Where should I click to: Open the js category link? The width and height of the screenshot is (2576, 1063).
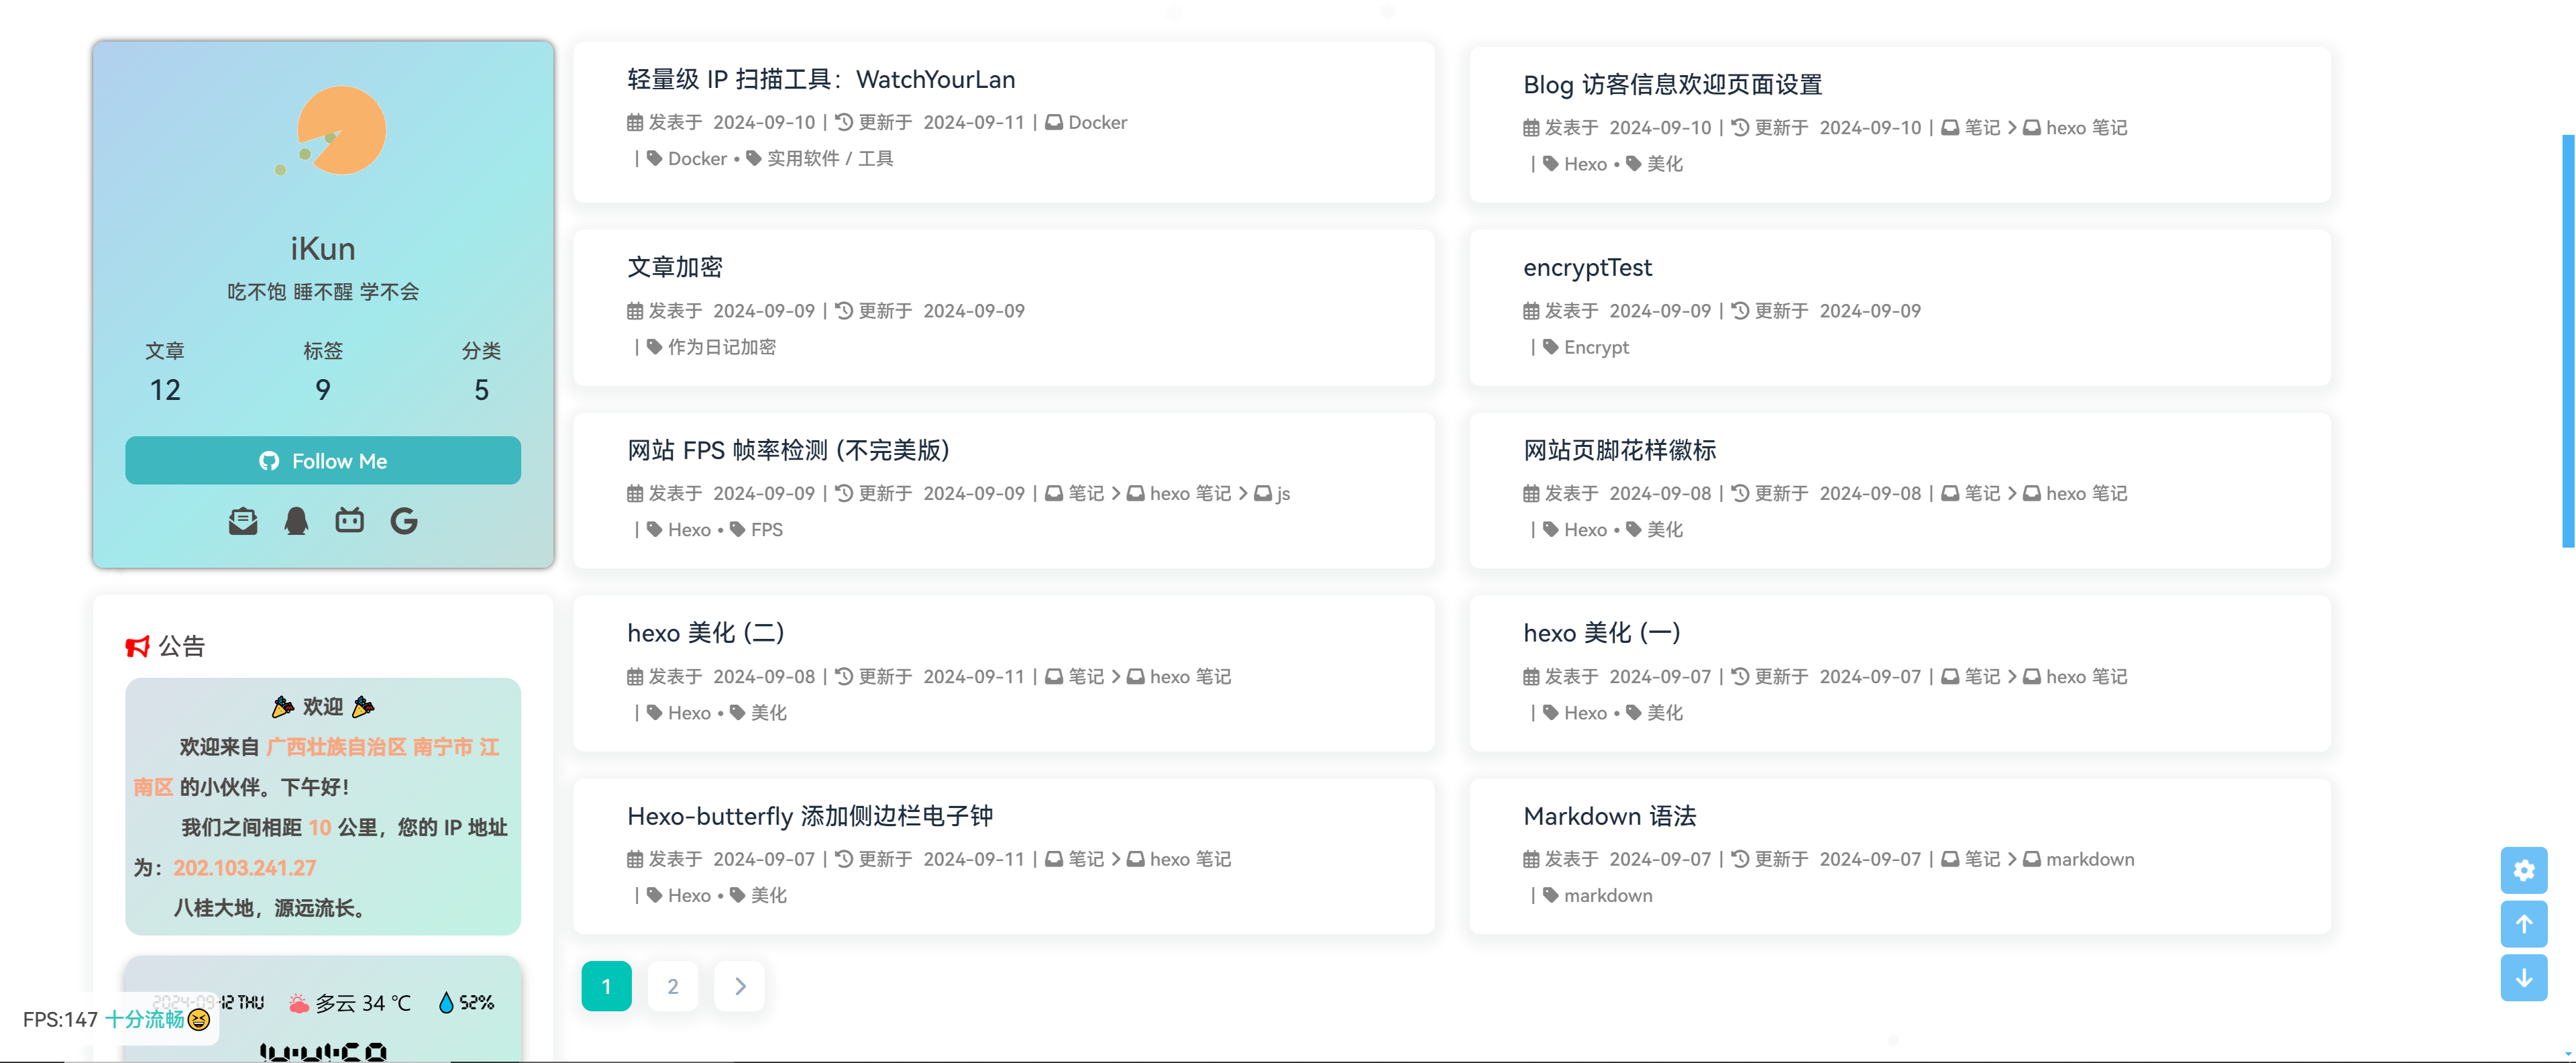pyautogui.click(x=1283, y=494)
